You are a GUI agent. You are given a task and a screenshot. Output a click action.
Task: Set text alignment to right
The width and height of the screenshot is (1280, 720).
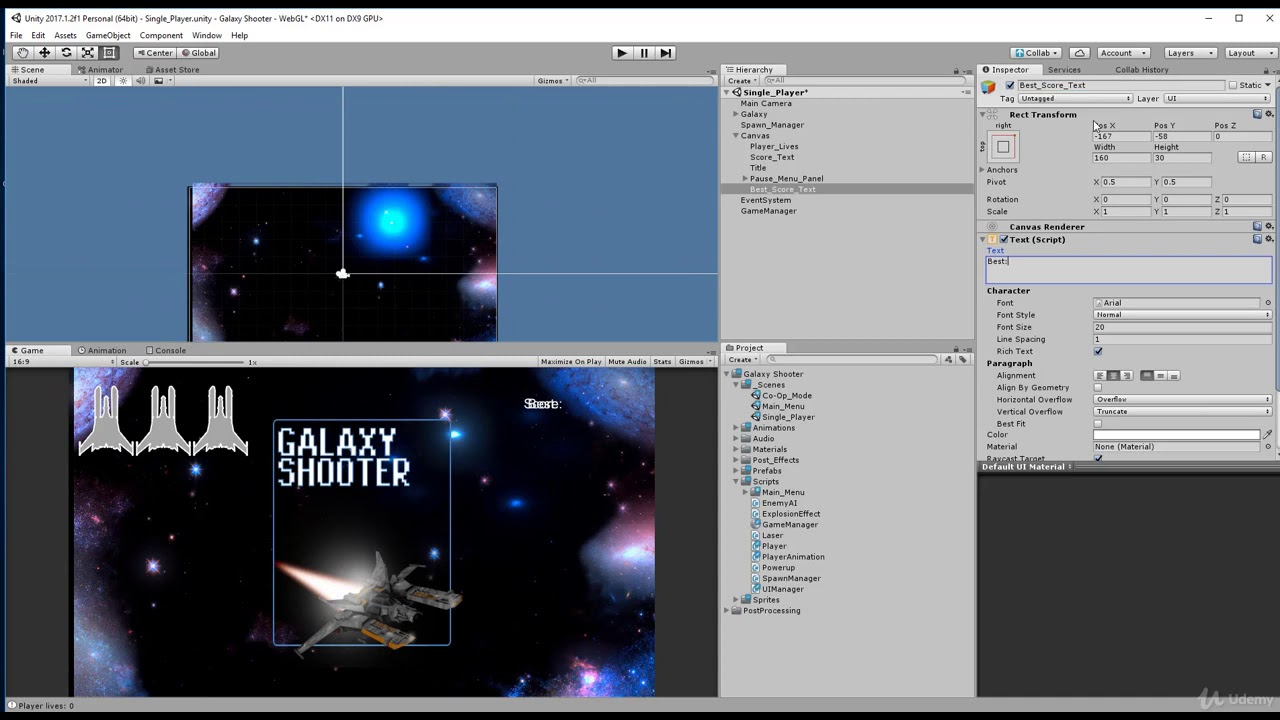click(x=1127, y=376)
